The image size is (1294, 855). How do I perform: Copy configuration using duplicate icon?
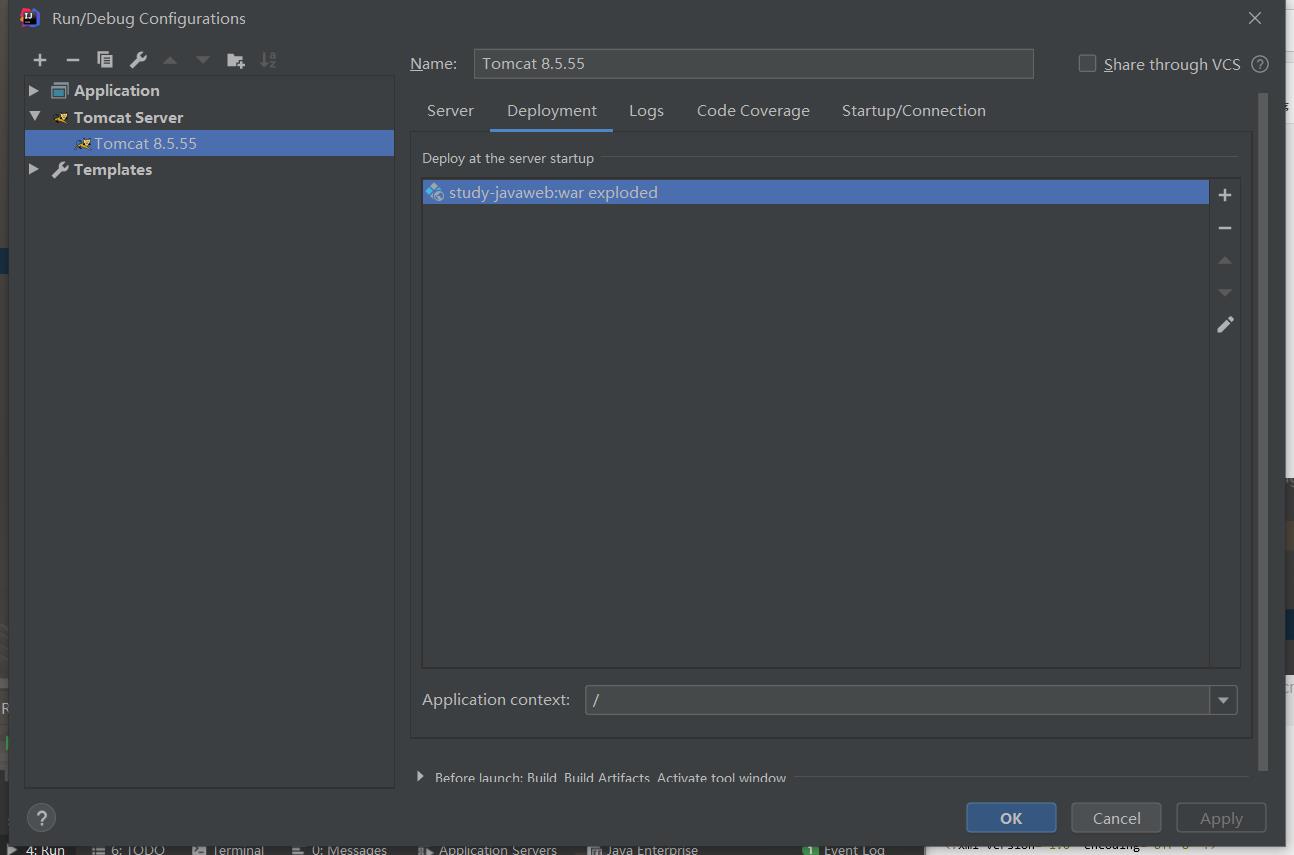105,60
